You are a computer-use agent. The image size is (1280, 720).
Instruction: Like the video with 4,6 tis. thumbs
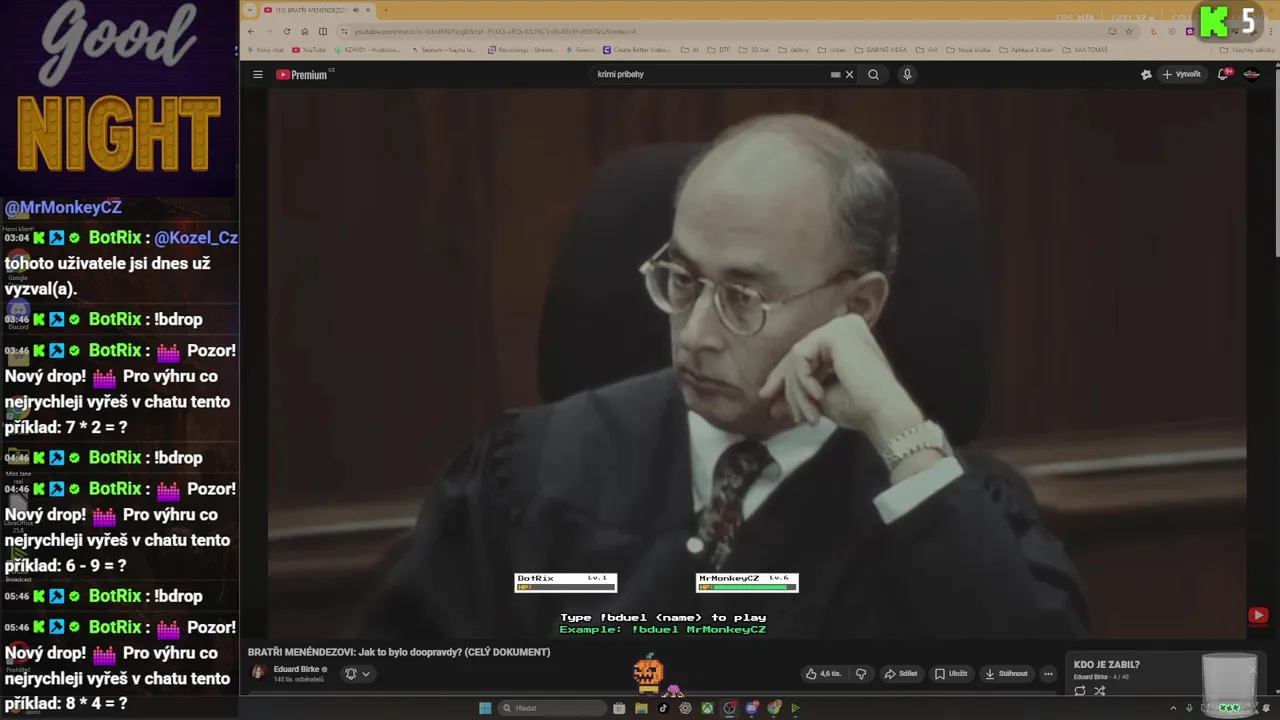click(x=825, y=674)
